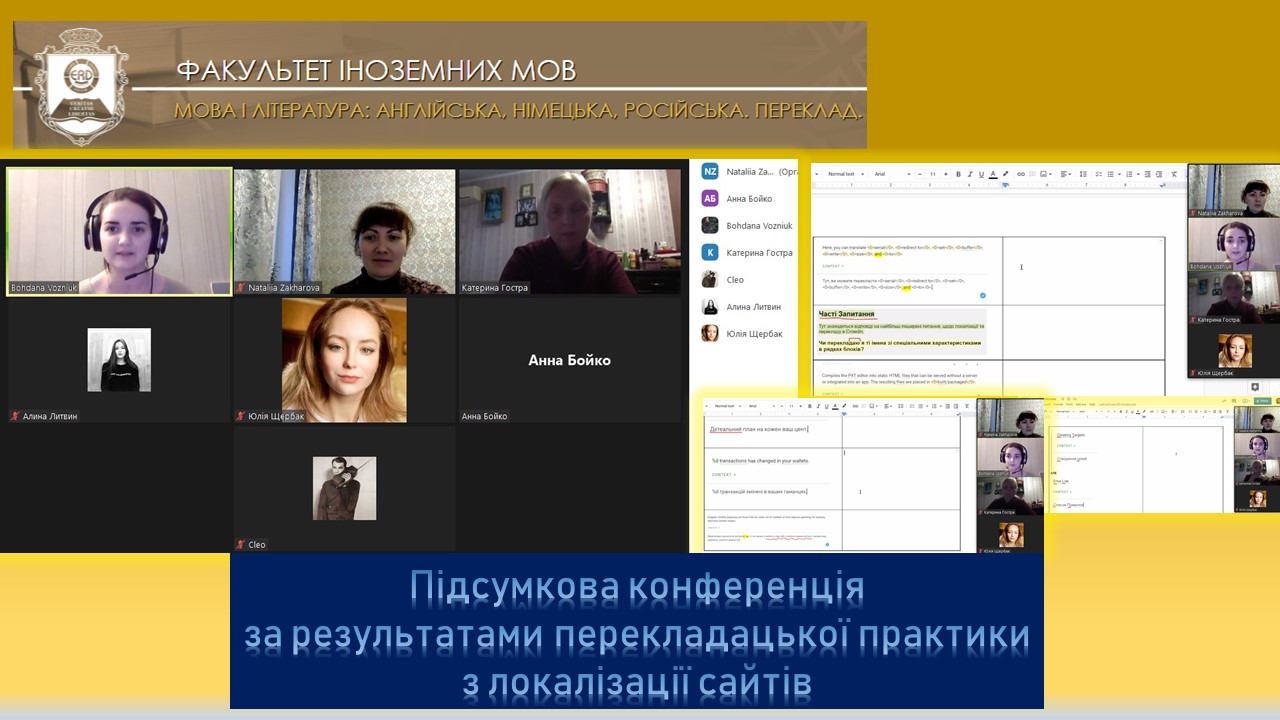Open line spacing menu in top-right document
Screen dimensions: 1280x720
[x=1083, y=174]
